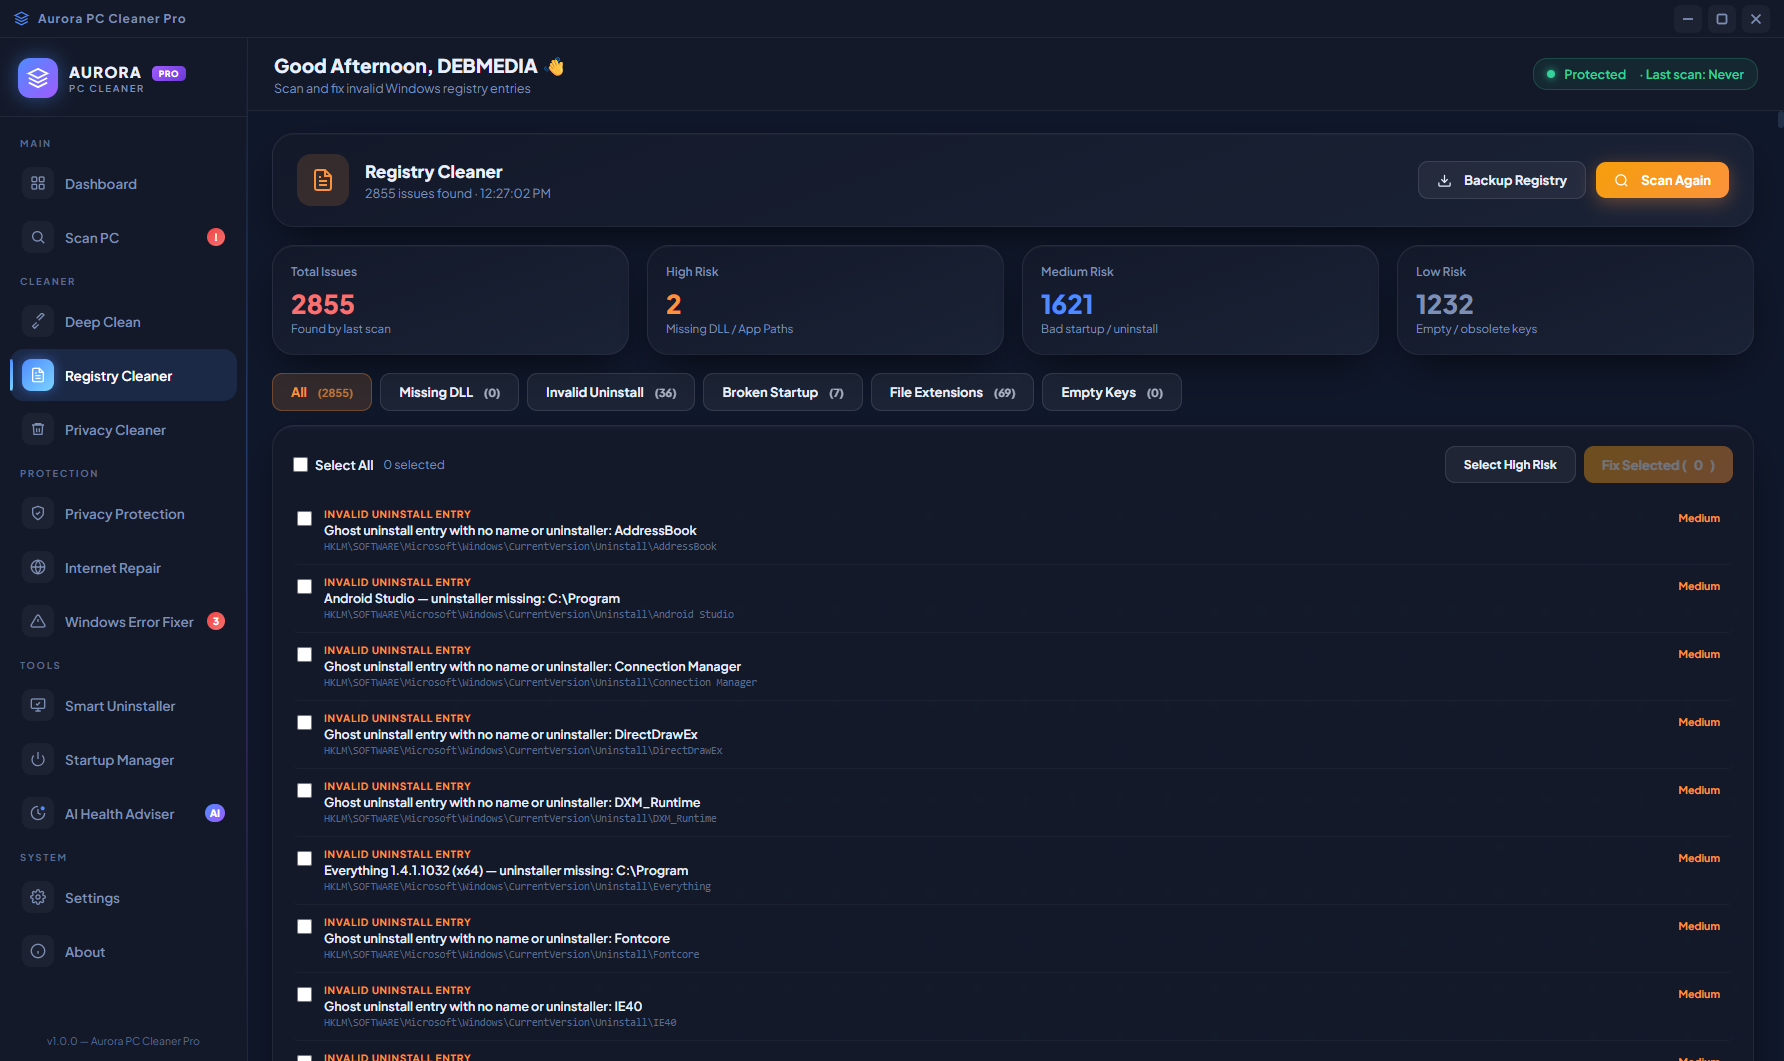The width and height of the screenshot is (1784, 1061).
Task: Click the Registry Cleaner header panel icon
Action: point(323,180)
